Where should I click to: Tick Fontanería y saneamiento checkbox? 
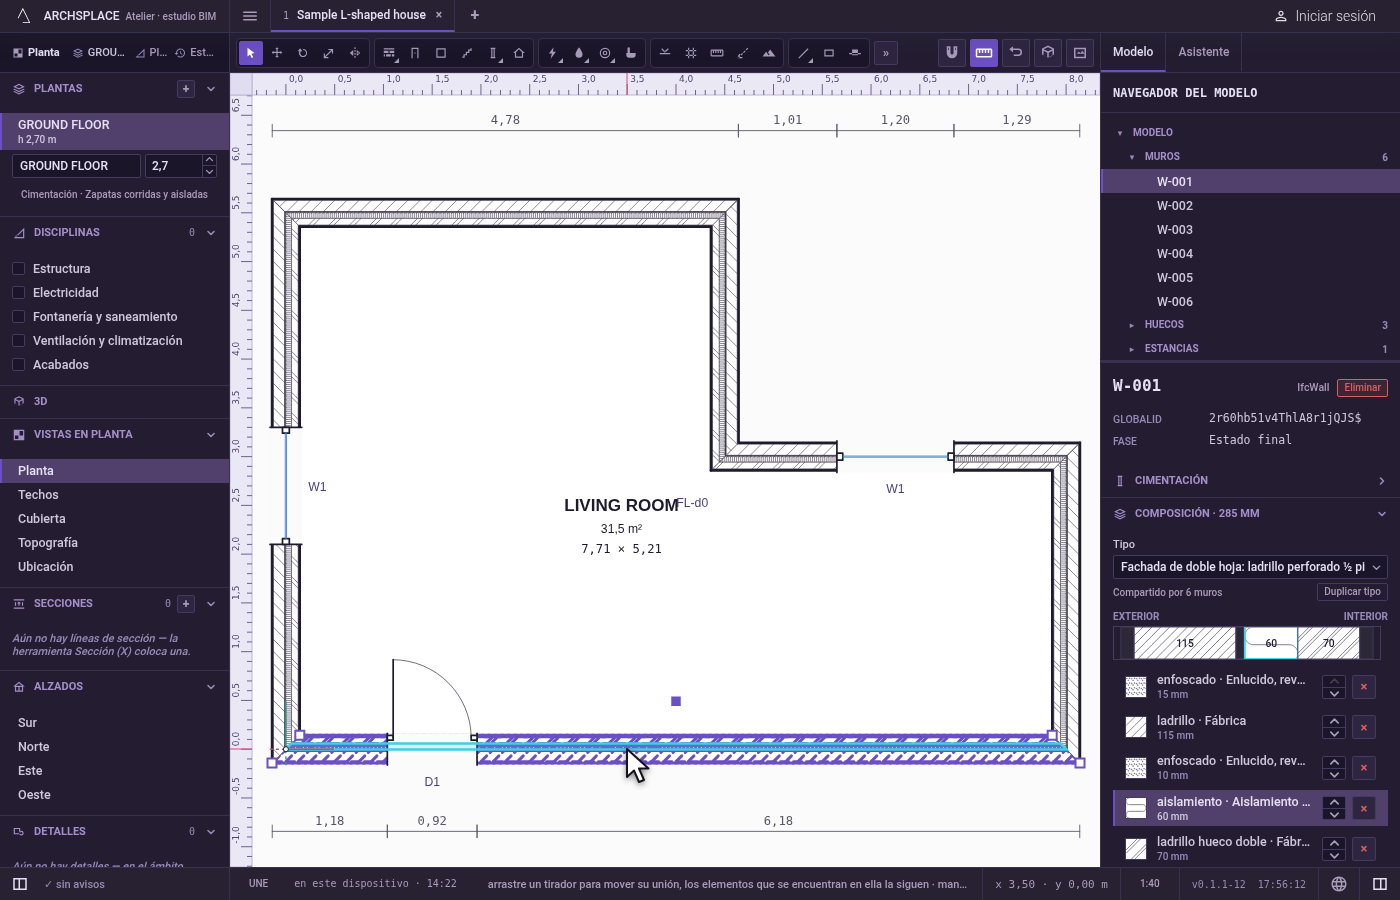click(18, 316)
